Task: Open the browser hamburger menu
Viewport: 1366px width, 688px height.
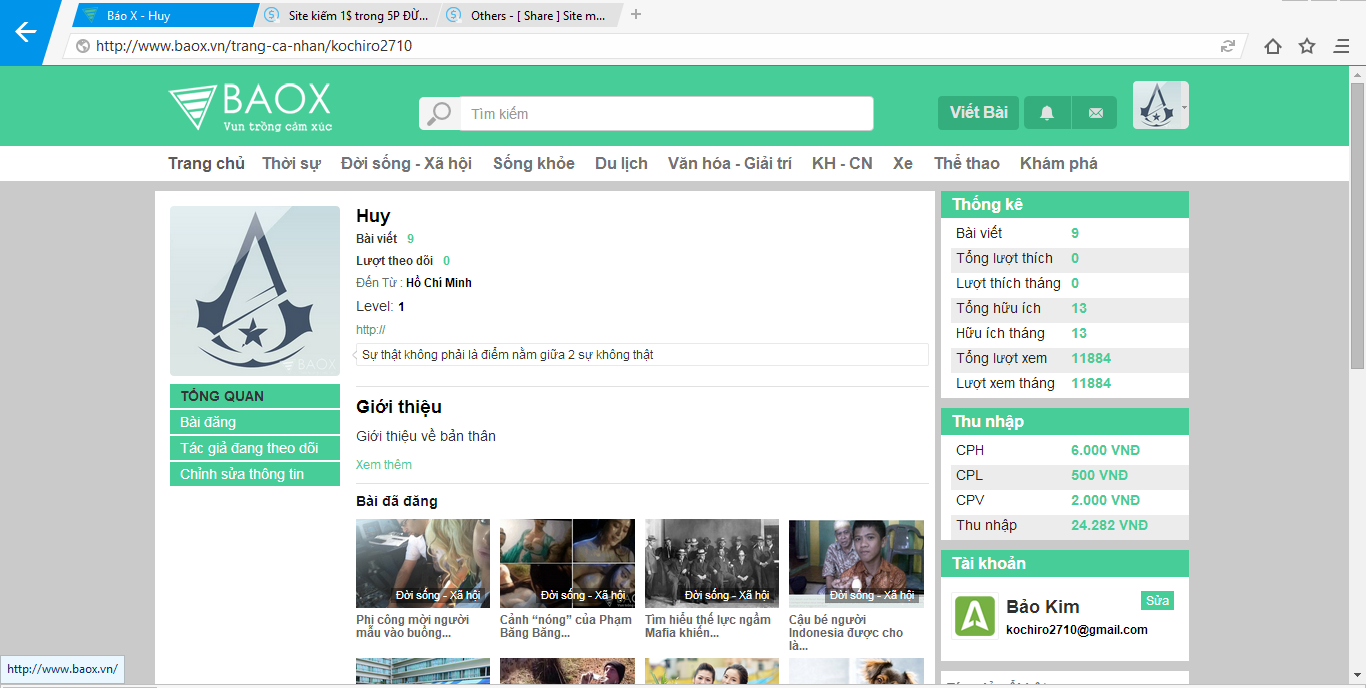Action: coord(1341,46)
